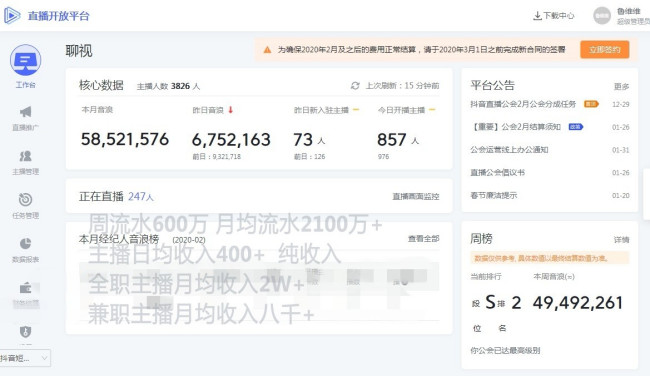650x376 pixels.
Task: Open notice 公会运营线上办公通知
Action: click(x=509, y=150)
